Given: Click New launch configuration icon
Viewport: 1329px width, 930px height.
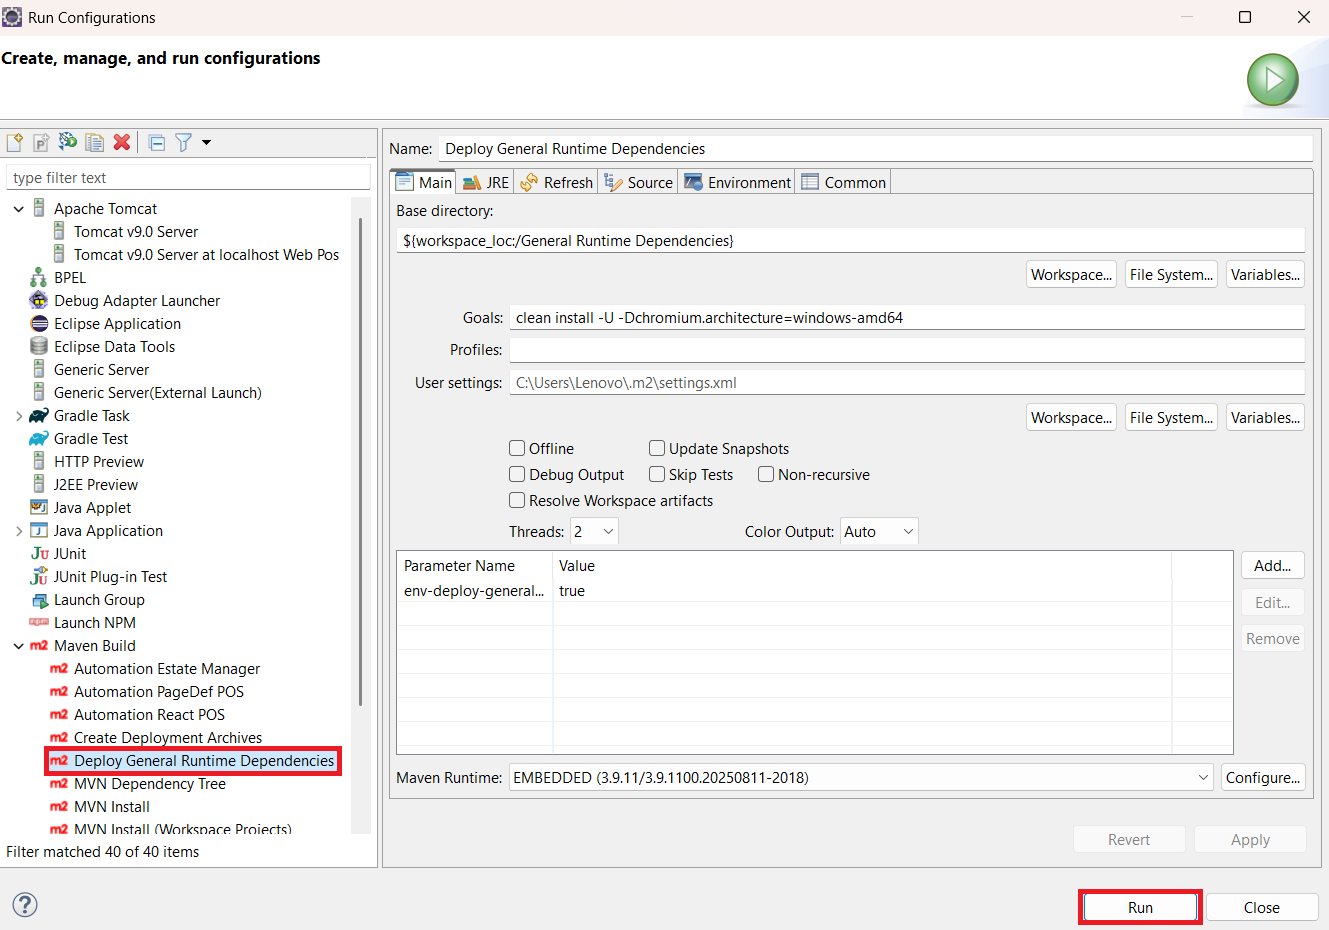Looking at the screenshot, I should 14,142.
